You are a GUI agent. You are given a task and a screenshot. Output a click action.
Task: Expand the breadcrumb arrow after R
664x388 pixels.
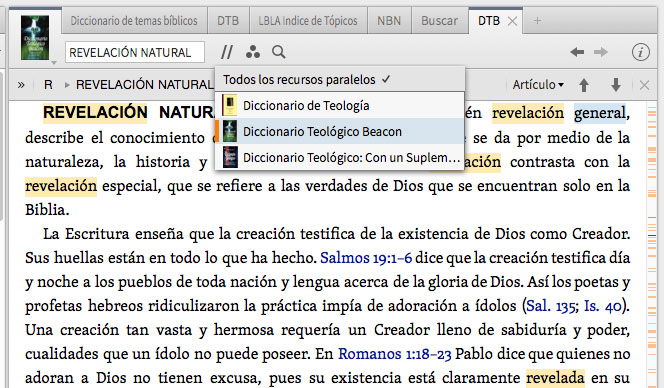pyautogui.click(x=67, y=85)
